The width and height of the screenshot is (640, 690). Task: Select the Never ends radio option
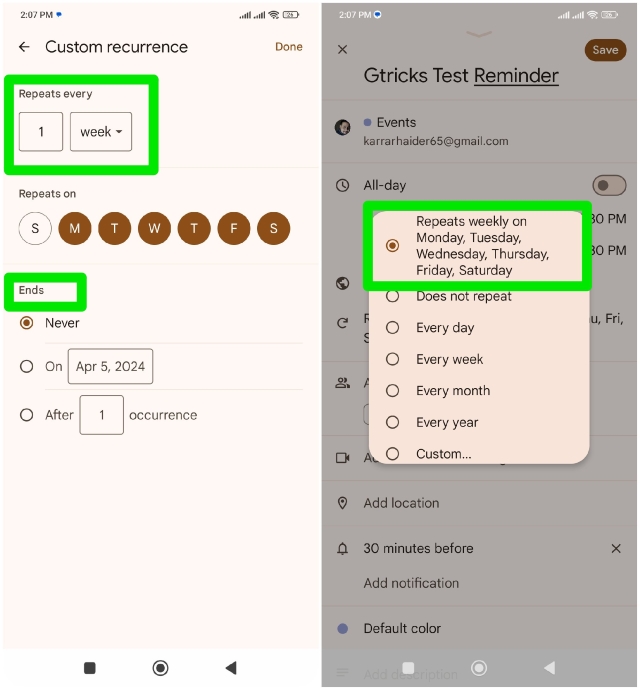point(27,323)
